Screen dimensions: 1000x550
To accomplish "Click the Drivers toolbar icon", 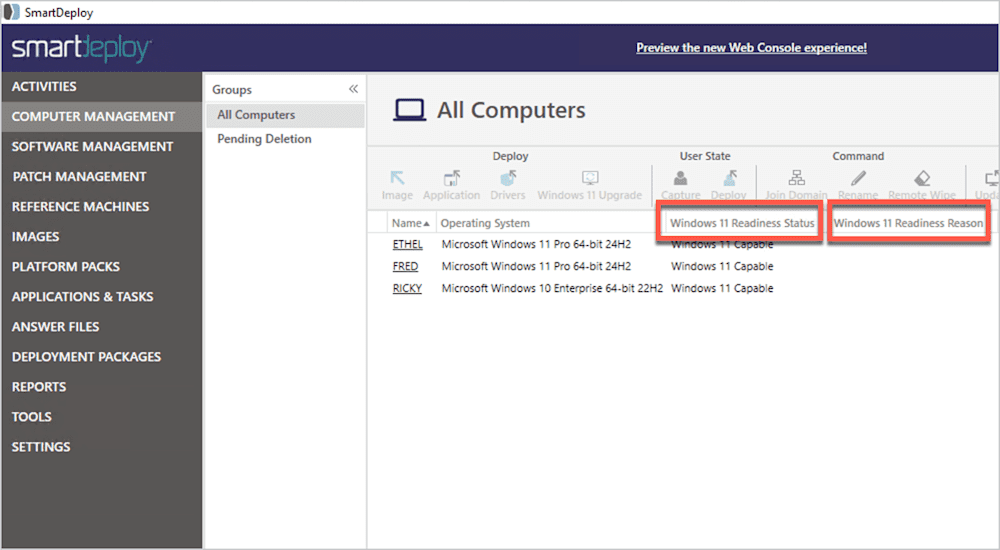I will pyautogui.click(x=508, y=178).
